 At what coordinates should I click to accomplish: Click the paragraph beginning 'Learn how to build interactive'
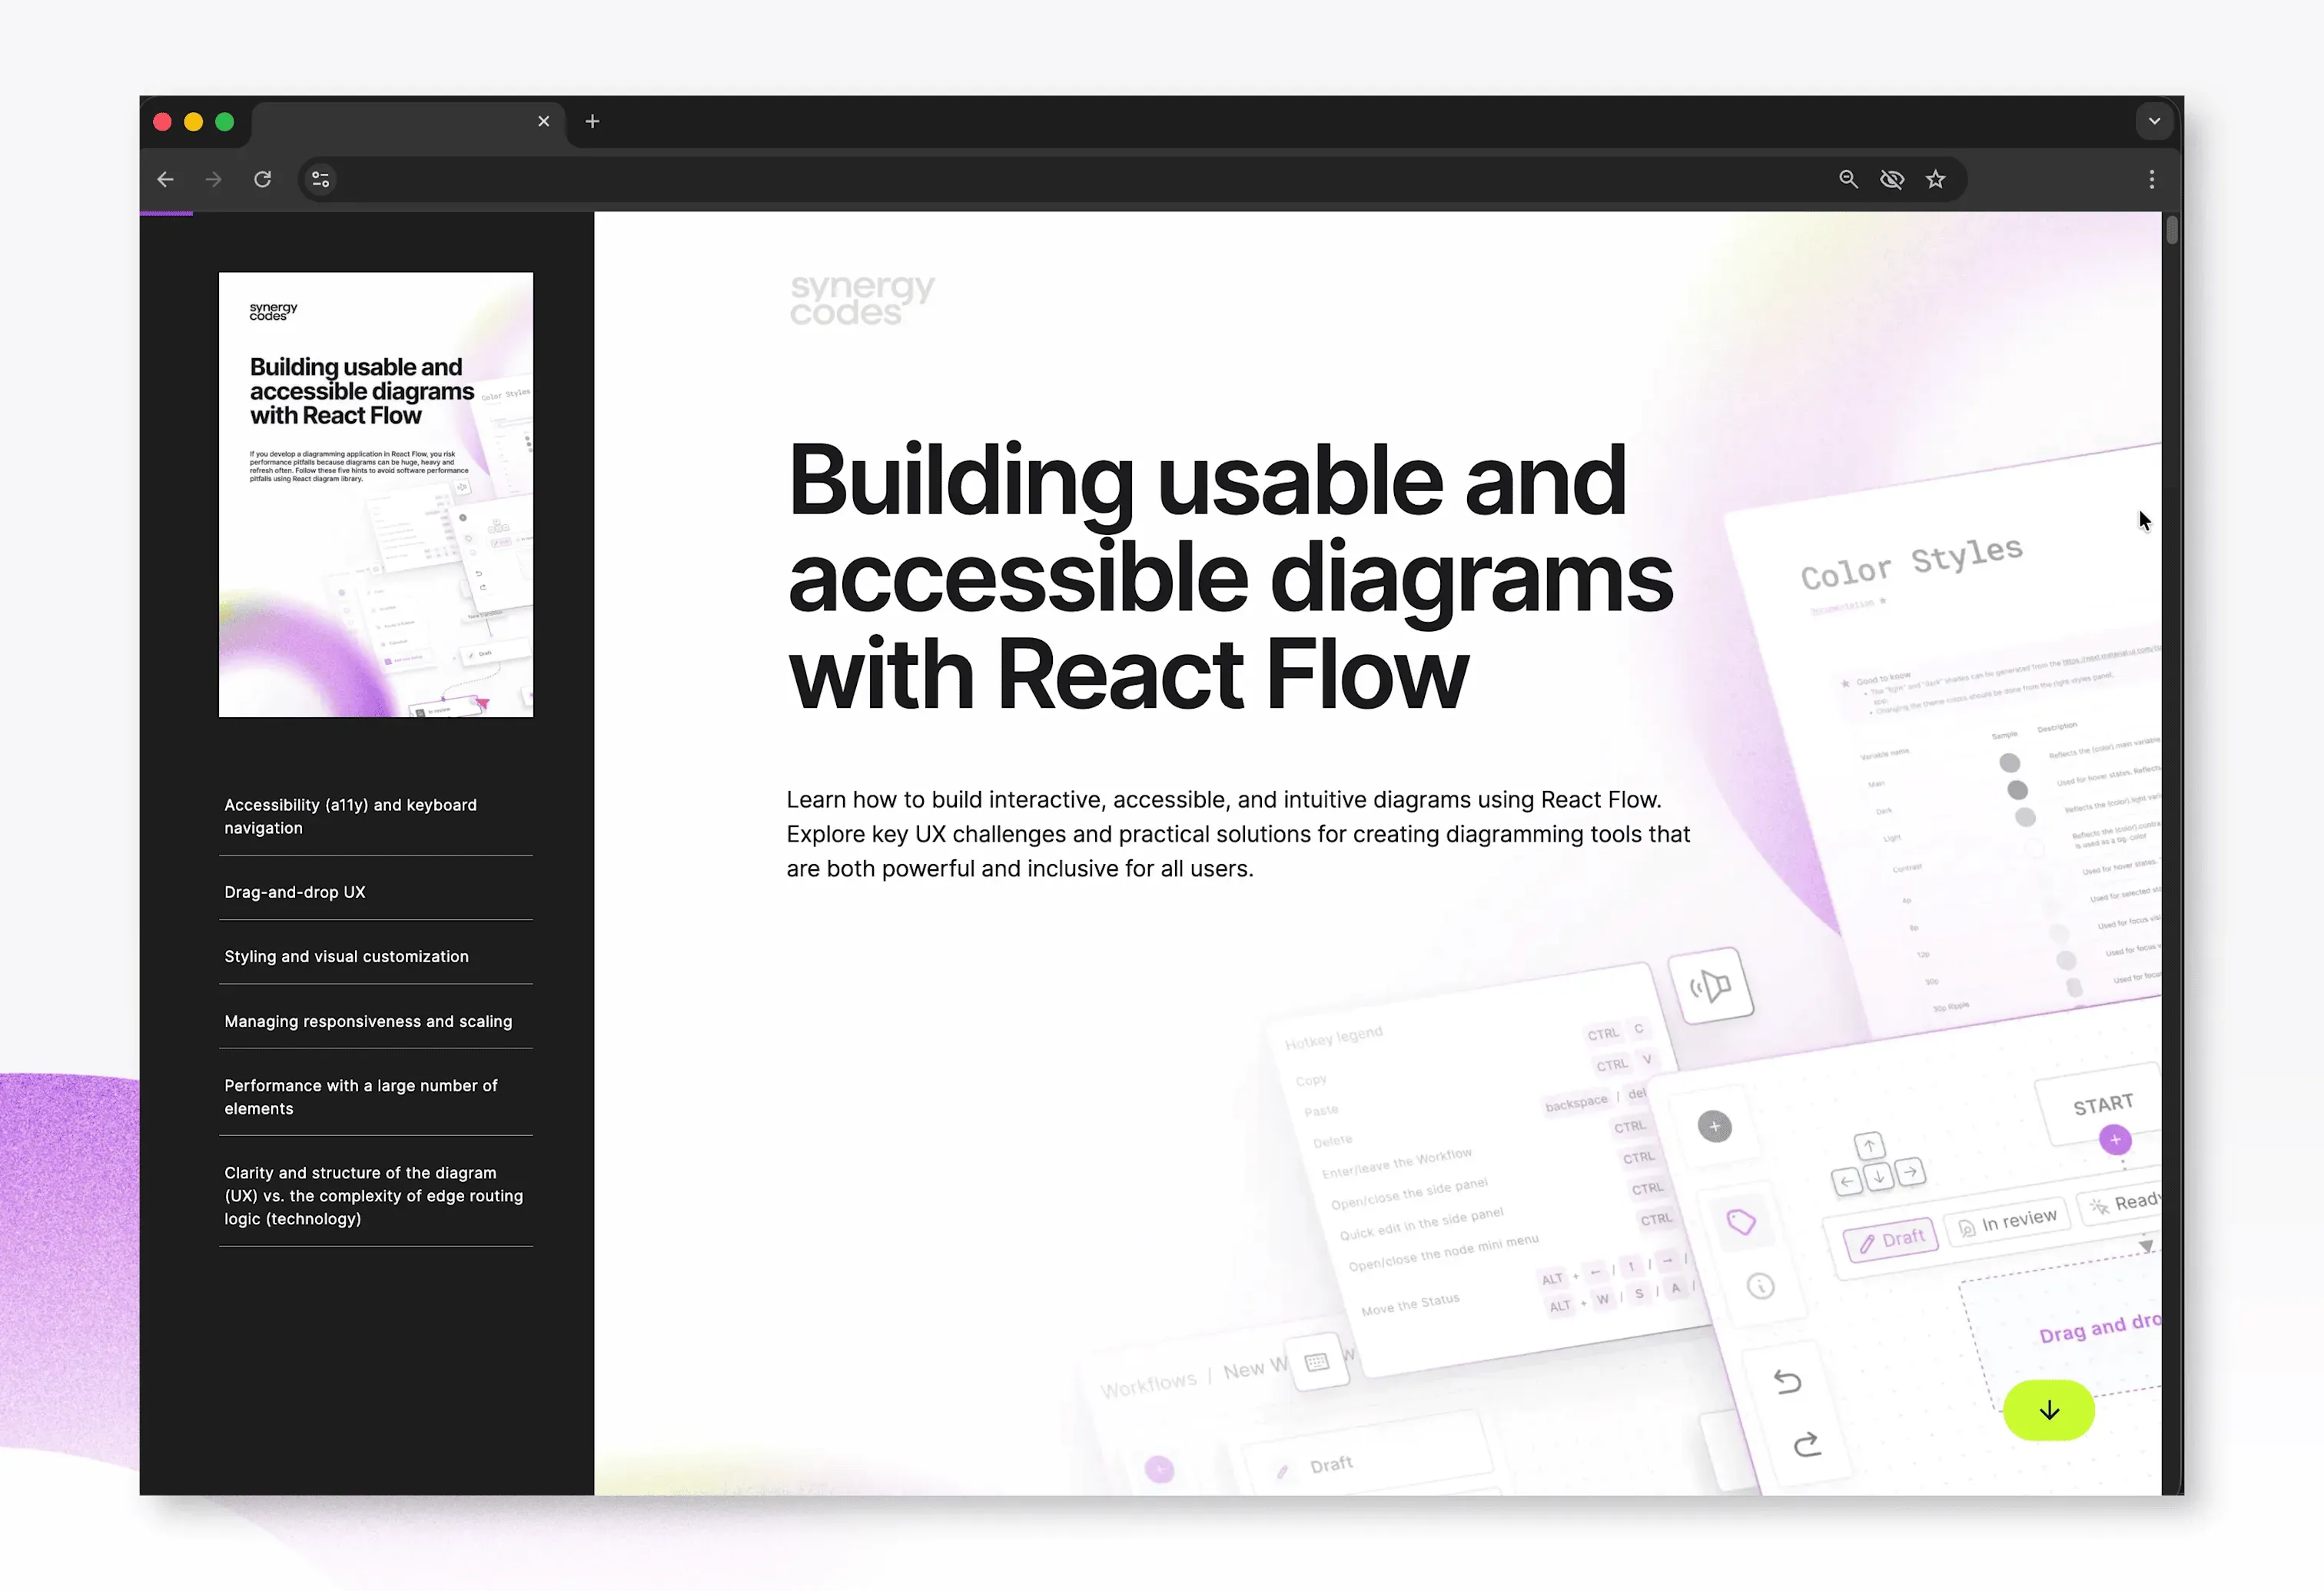(x=1238, y=834)
